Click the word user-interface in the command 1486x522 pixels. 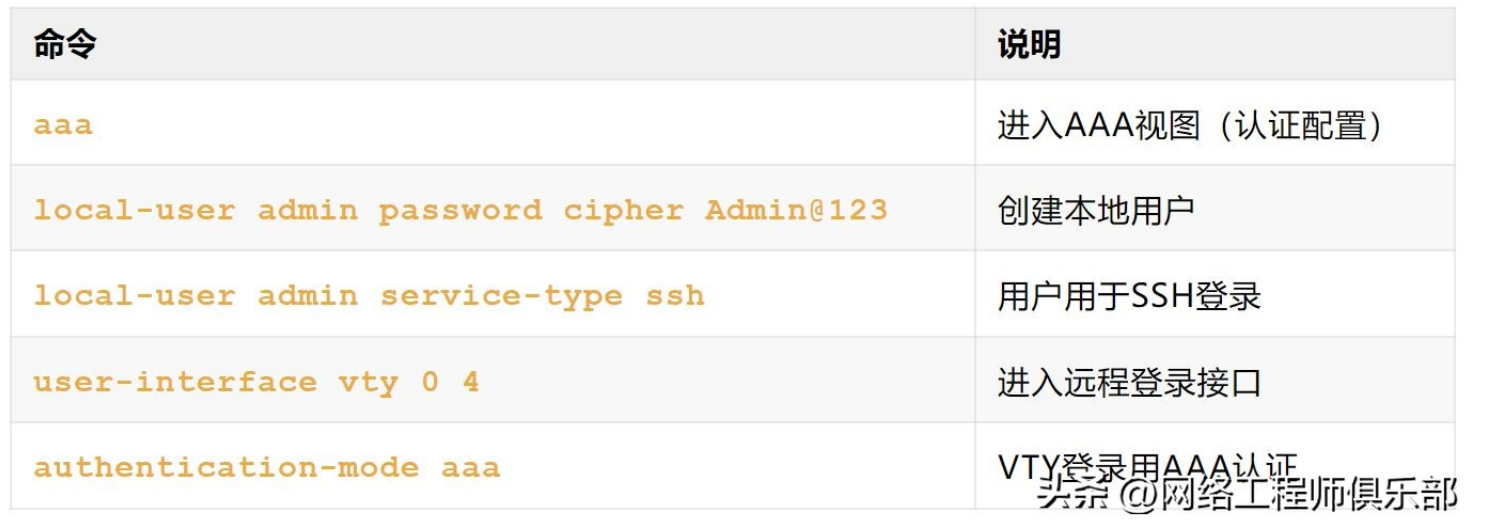[175, 383]
